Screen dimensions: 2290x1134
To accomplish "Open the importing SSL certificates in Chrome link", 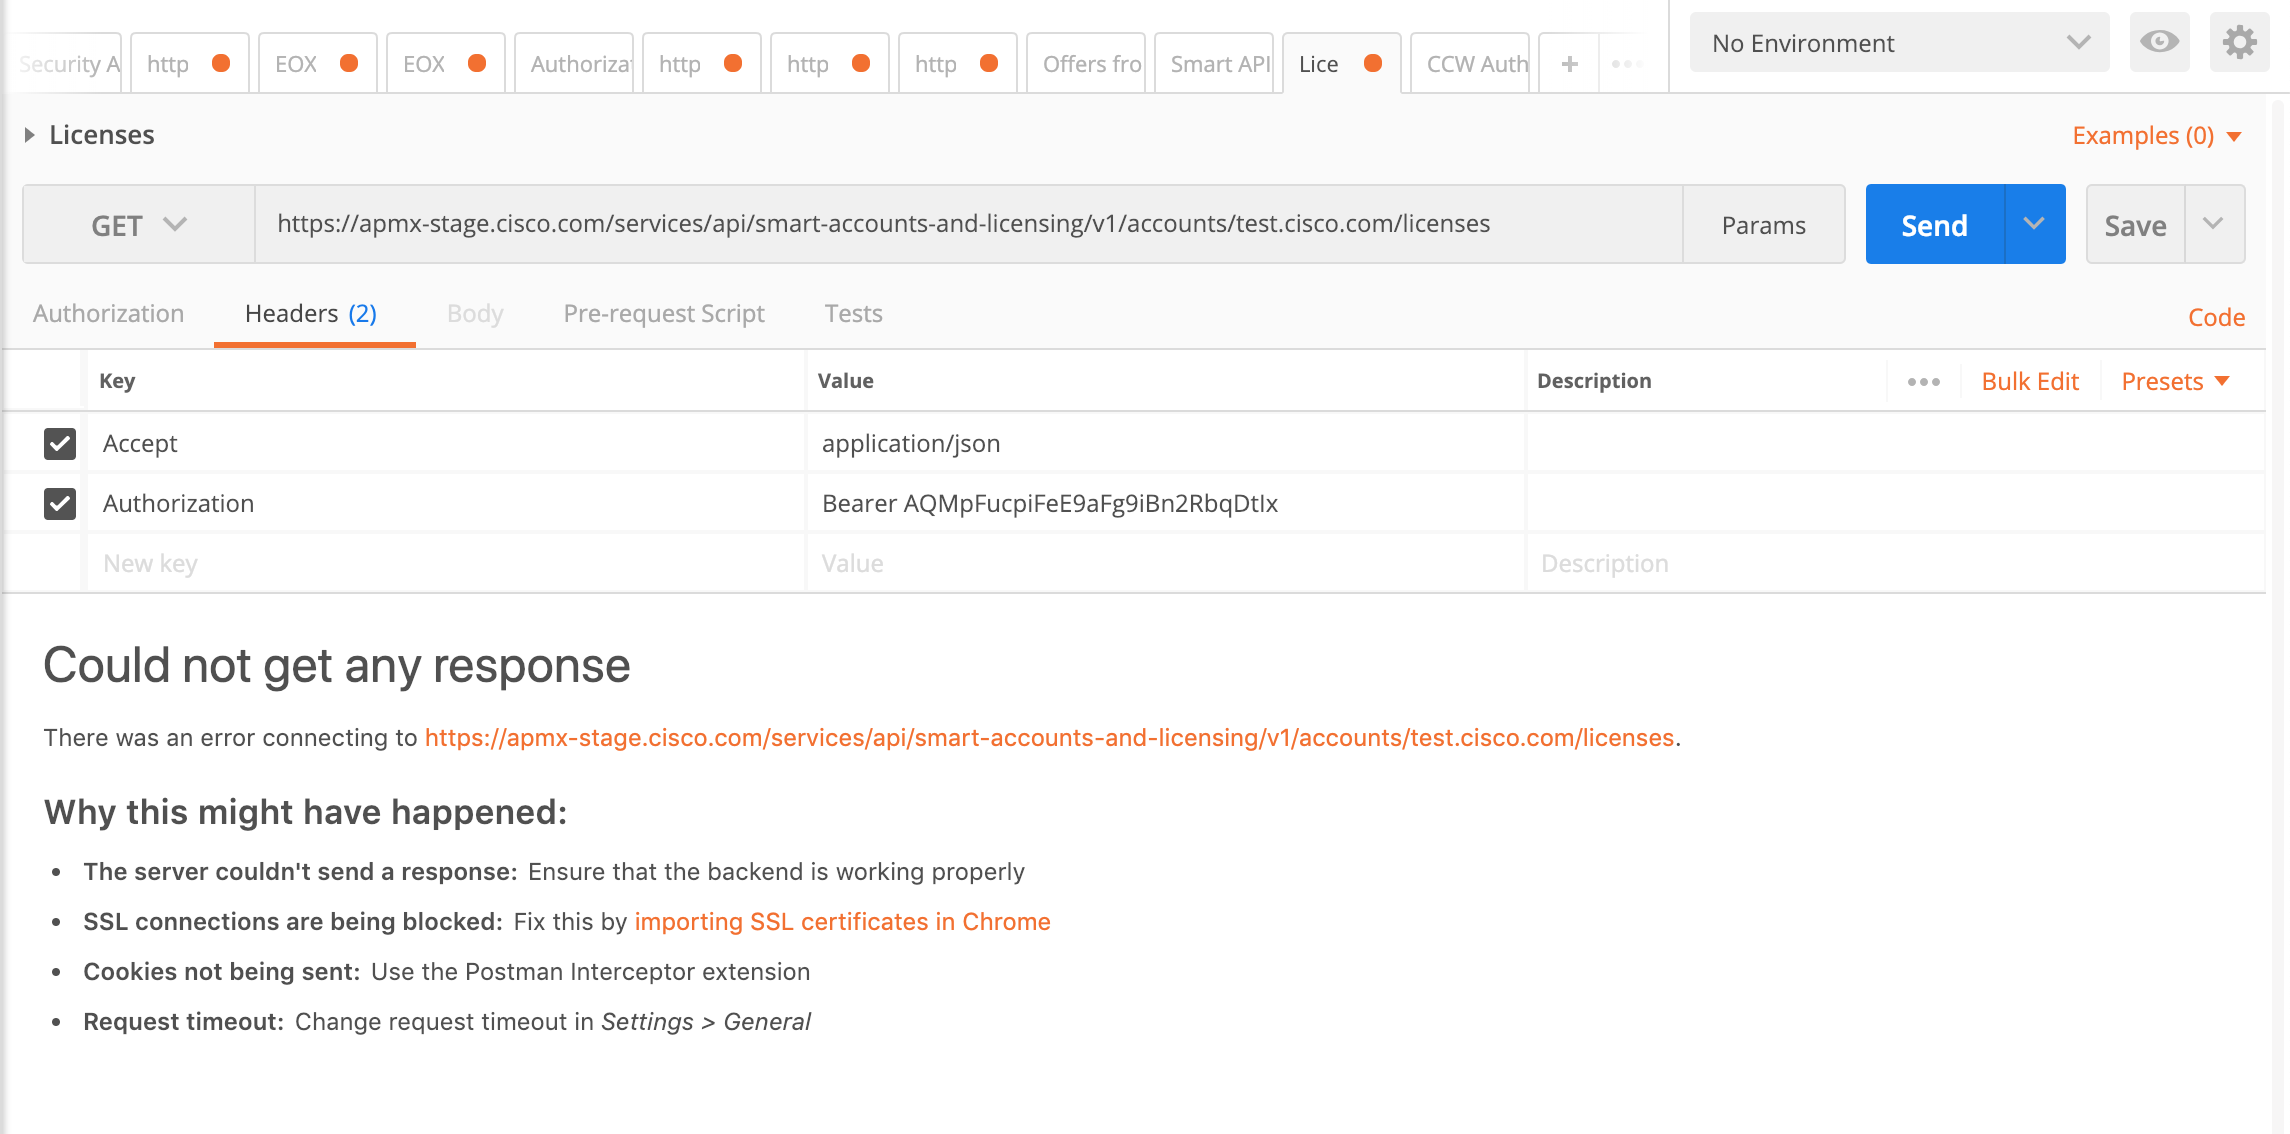I will pyautogui.click(x=842, y=921).
